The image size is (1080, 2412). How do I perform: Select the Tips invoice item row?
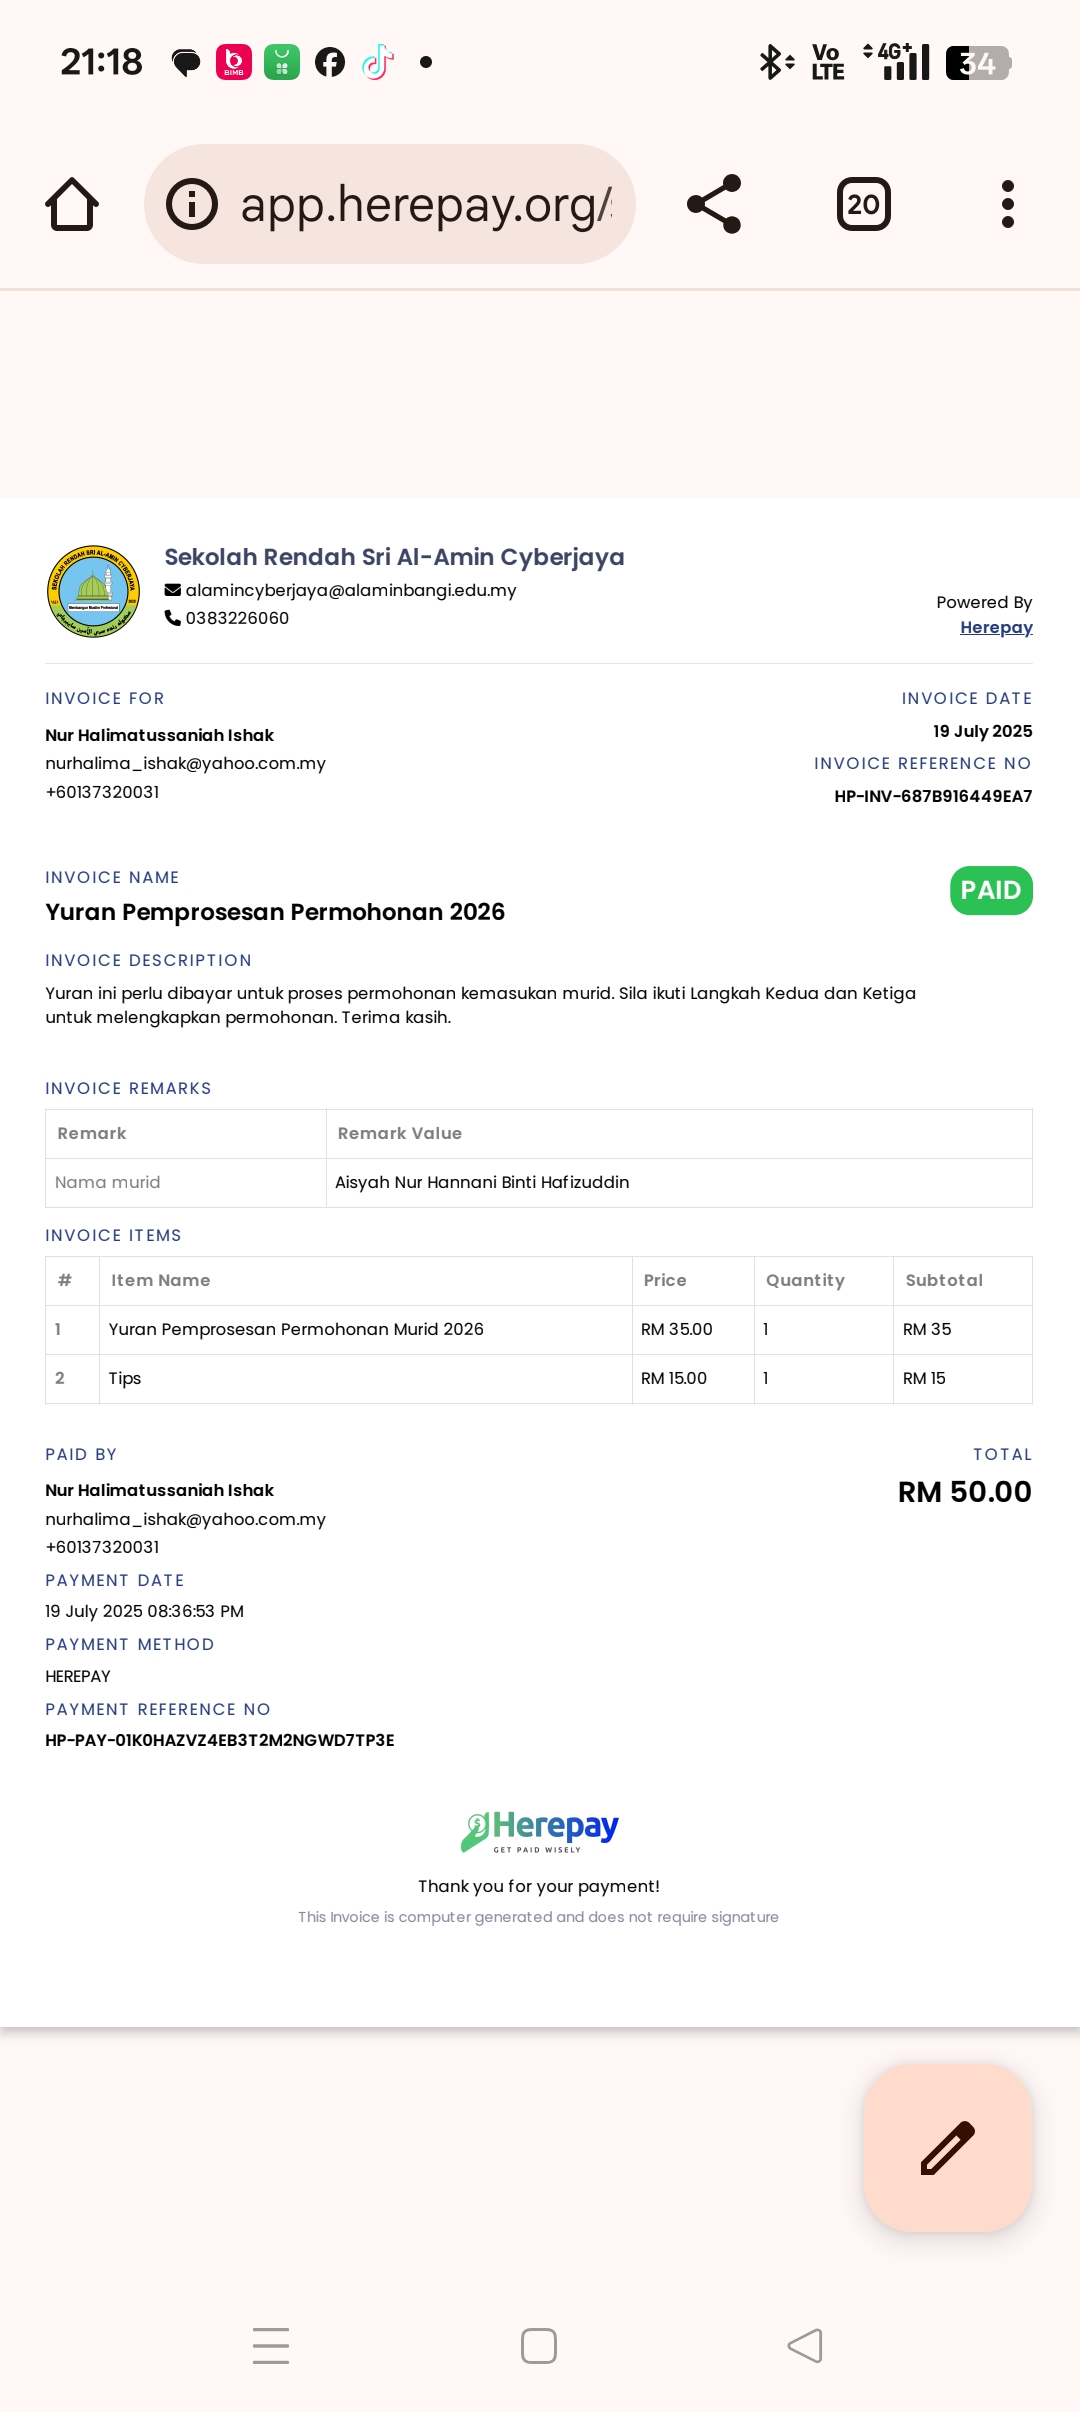[x=539, y=1378]
